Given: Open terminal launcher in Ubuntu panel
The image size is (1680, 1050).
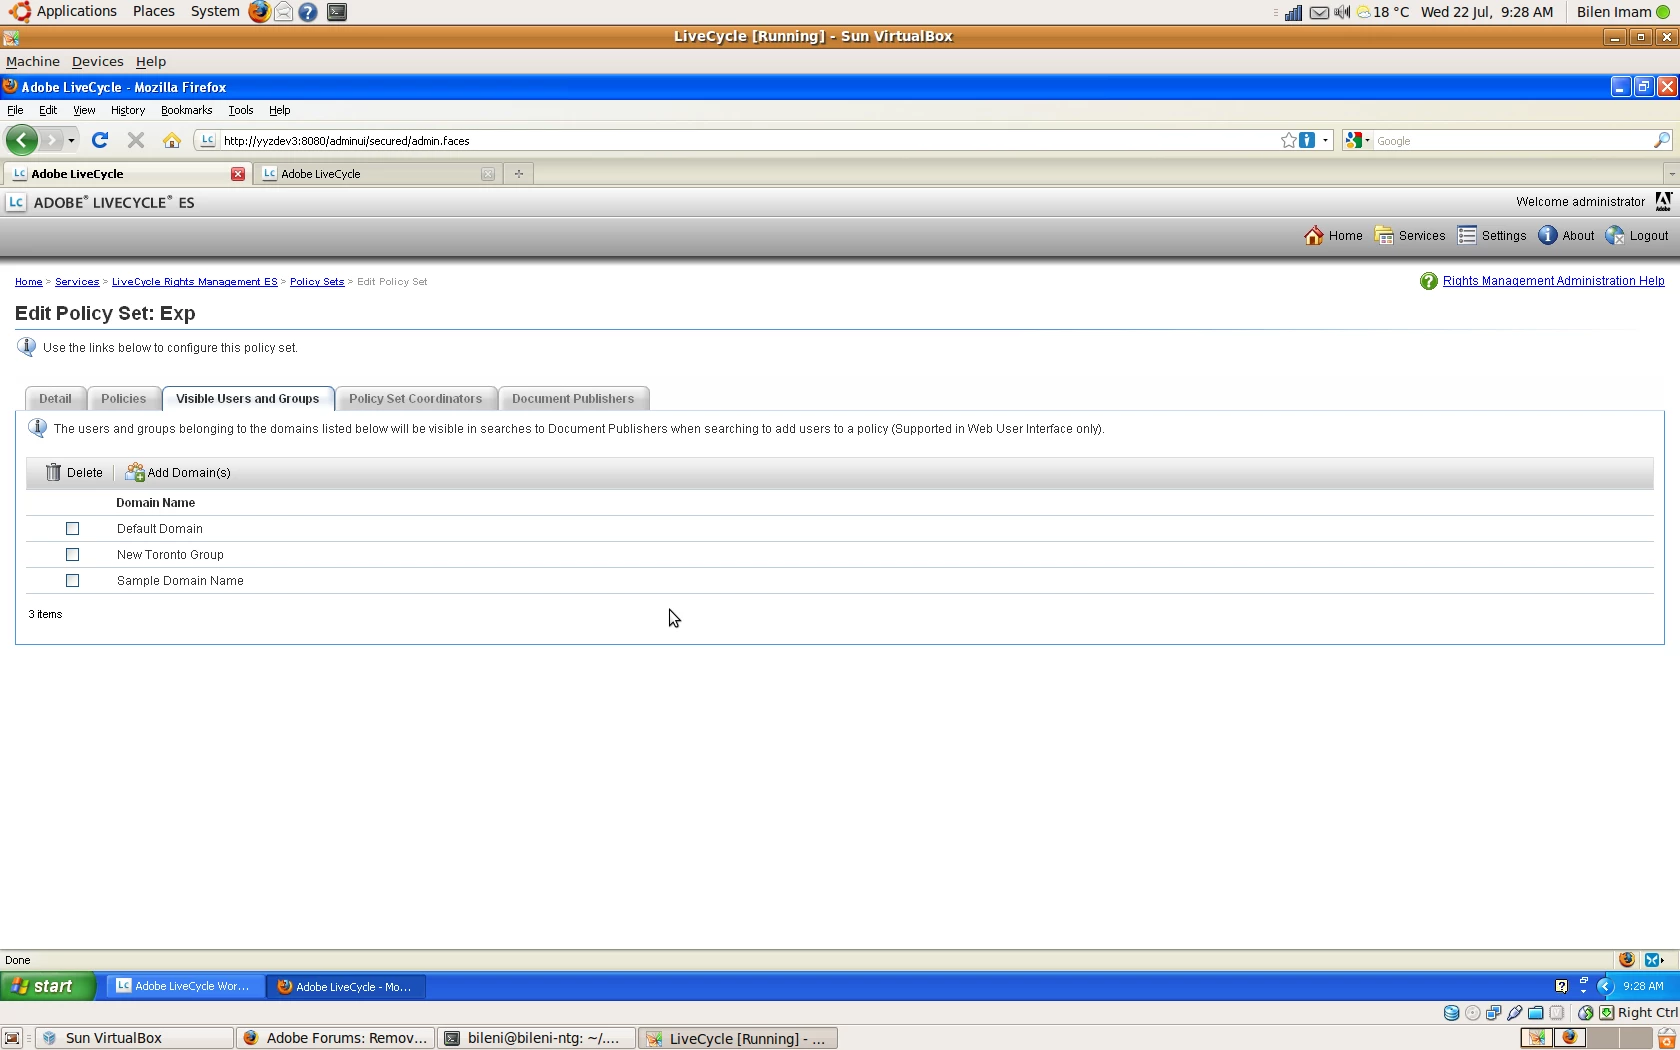Looking at the screenshot, I should [x=337, y=12].
